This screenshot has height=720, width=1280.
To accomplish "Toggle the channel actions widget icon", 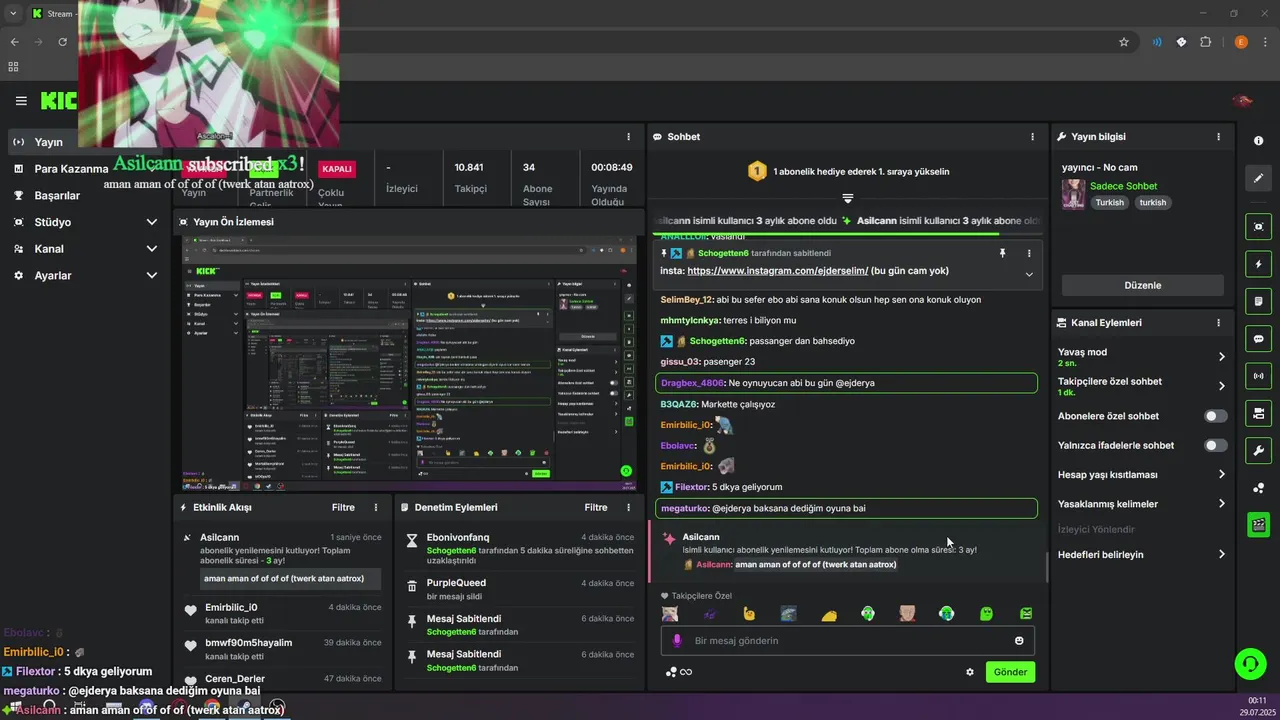I will 1259,413.
